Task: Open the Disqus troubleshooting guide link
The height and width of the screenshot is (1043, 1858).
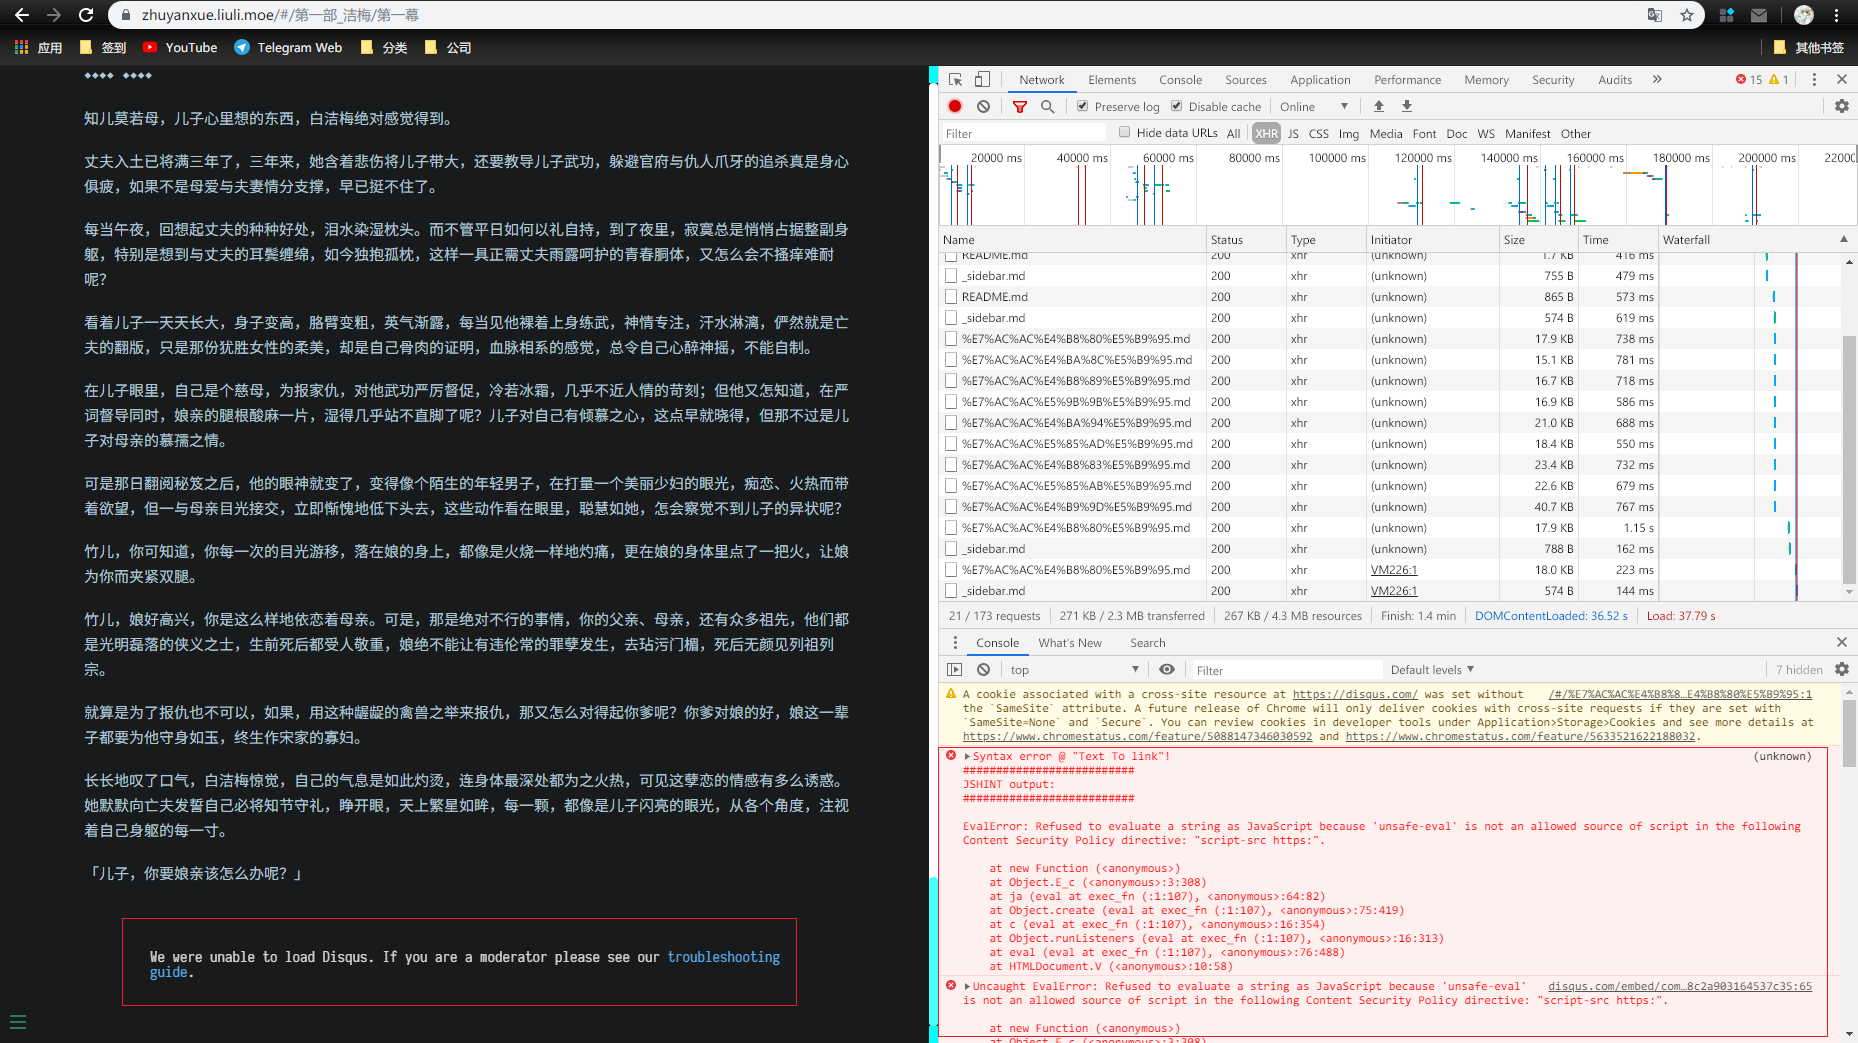Action: coord(723,957)
